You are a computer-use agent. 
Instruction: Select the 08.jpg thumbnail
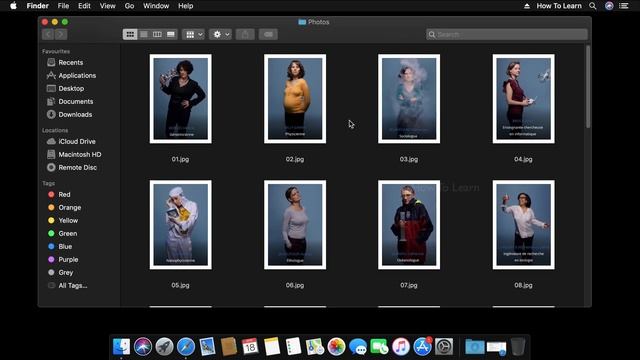[523, 225]
